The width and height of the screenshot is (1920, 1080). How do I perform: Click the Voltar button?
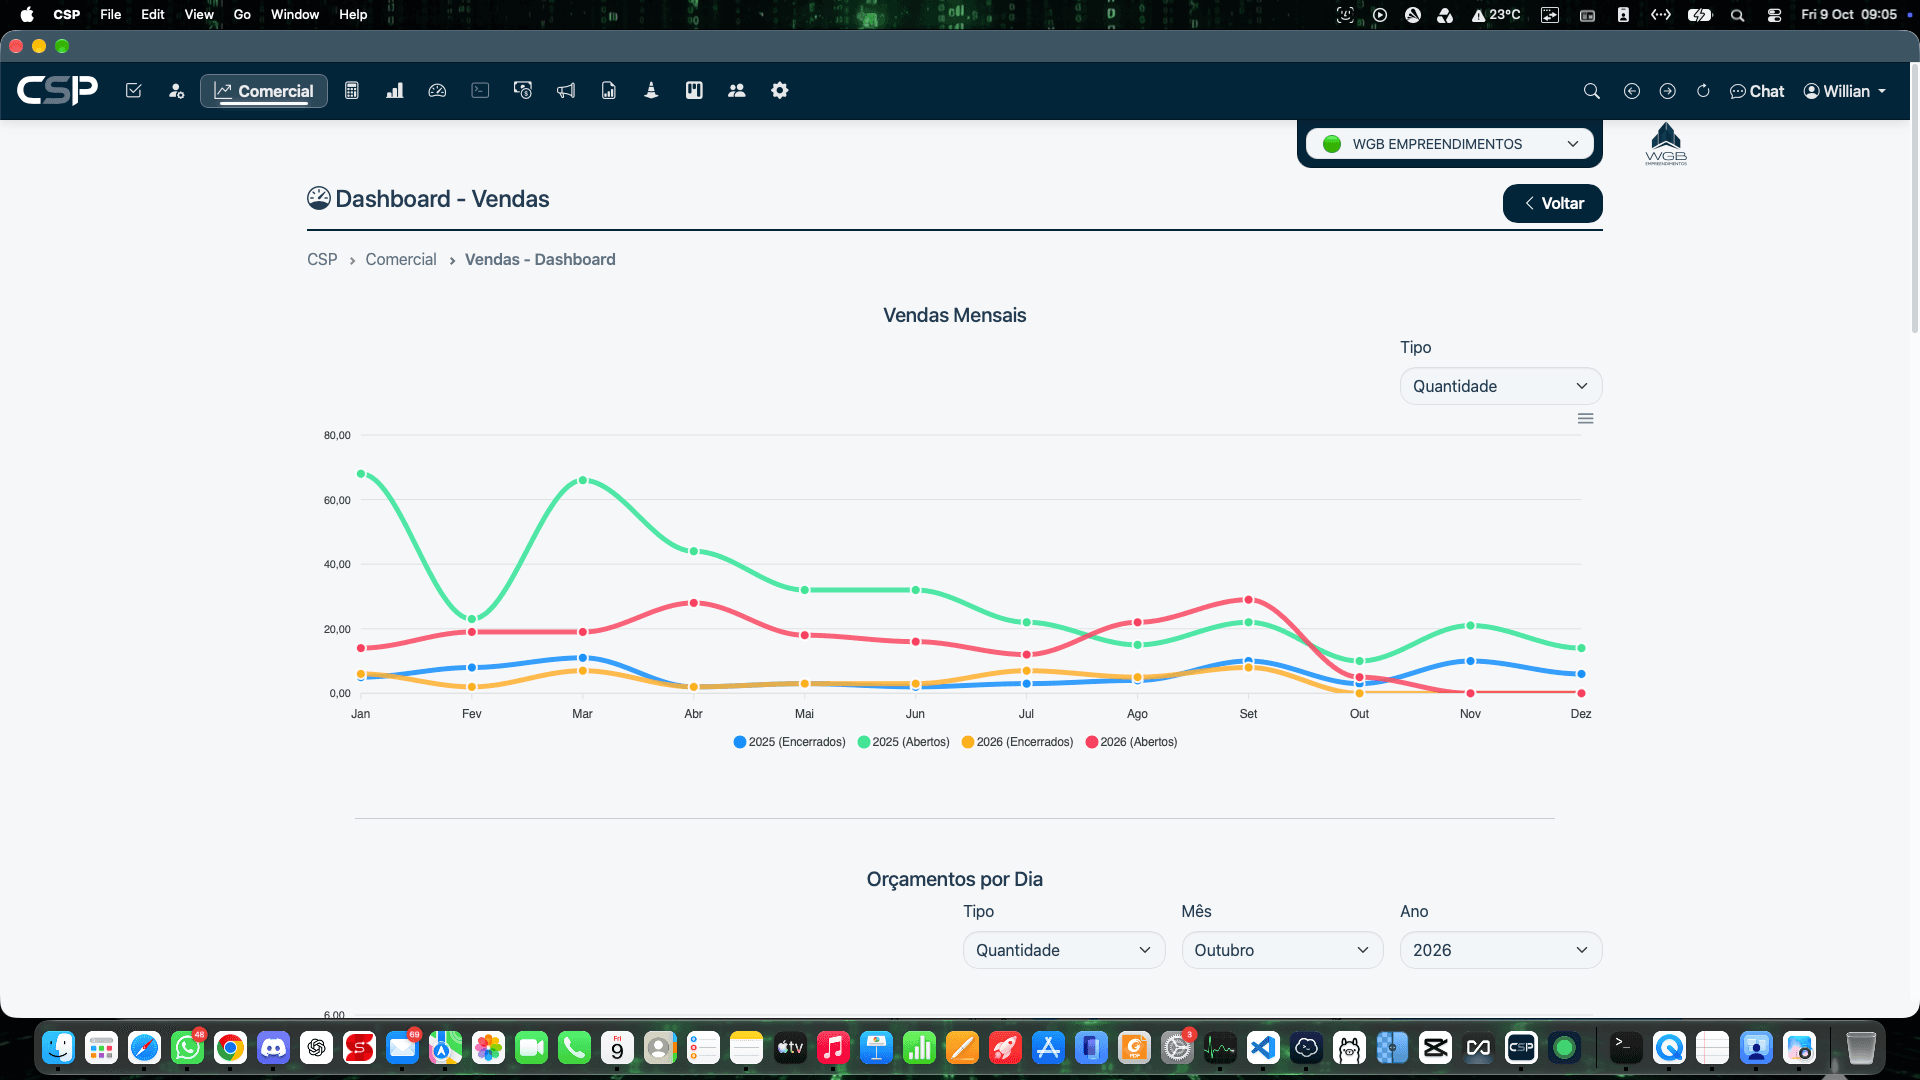(1553, 203)
